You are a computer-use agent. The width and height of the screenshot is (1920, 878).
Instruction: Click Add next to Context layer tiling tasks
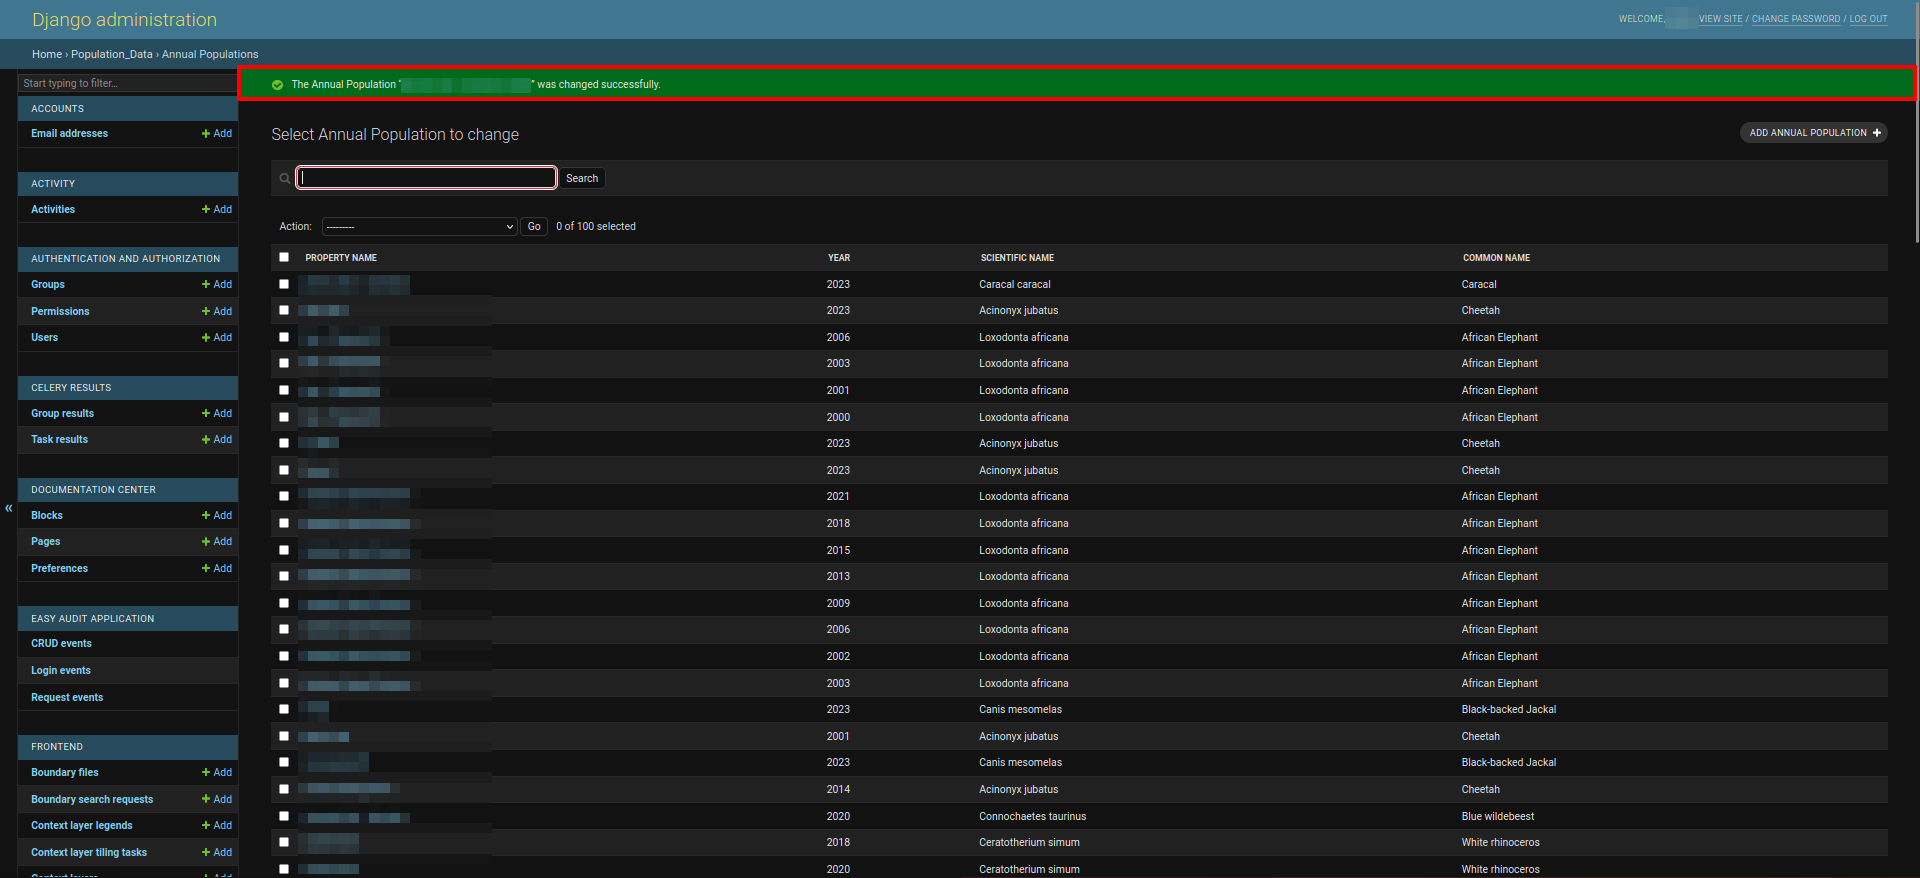click(x=217, y=852)
